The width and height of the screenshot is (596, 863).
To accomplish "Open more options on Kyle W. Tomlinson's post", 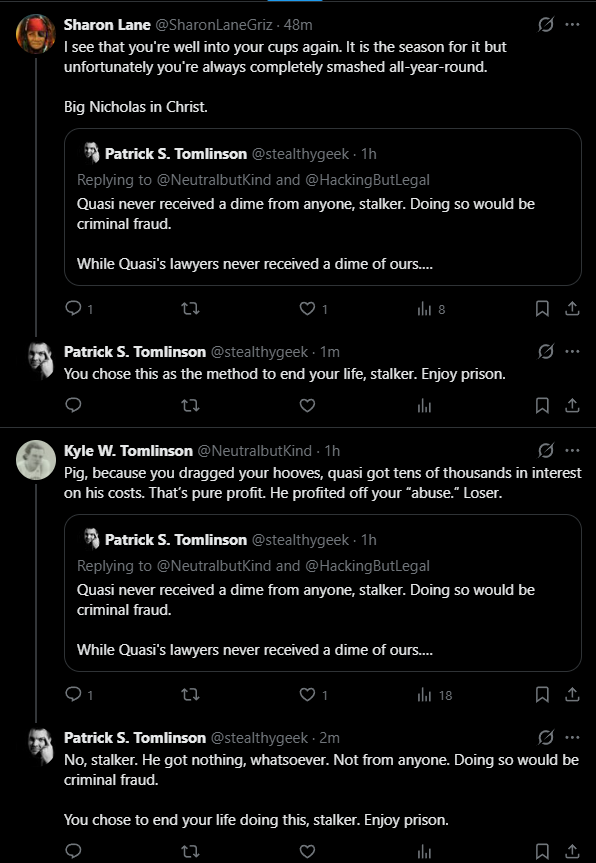I will coord(572,450).
